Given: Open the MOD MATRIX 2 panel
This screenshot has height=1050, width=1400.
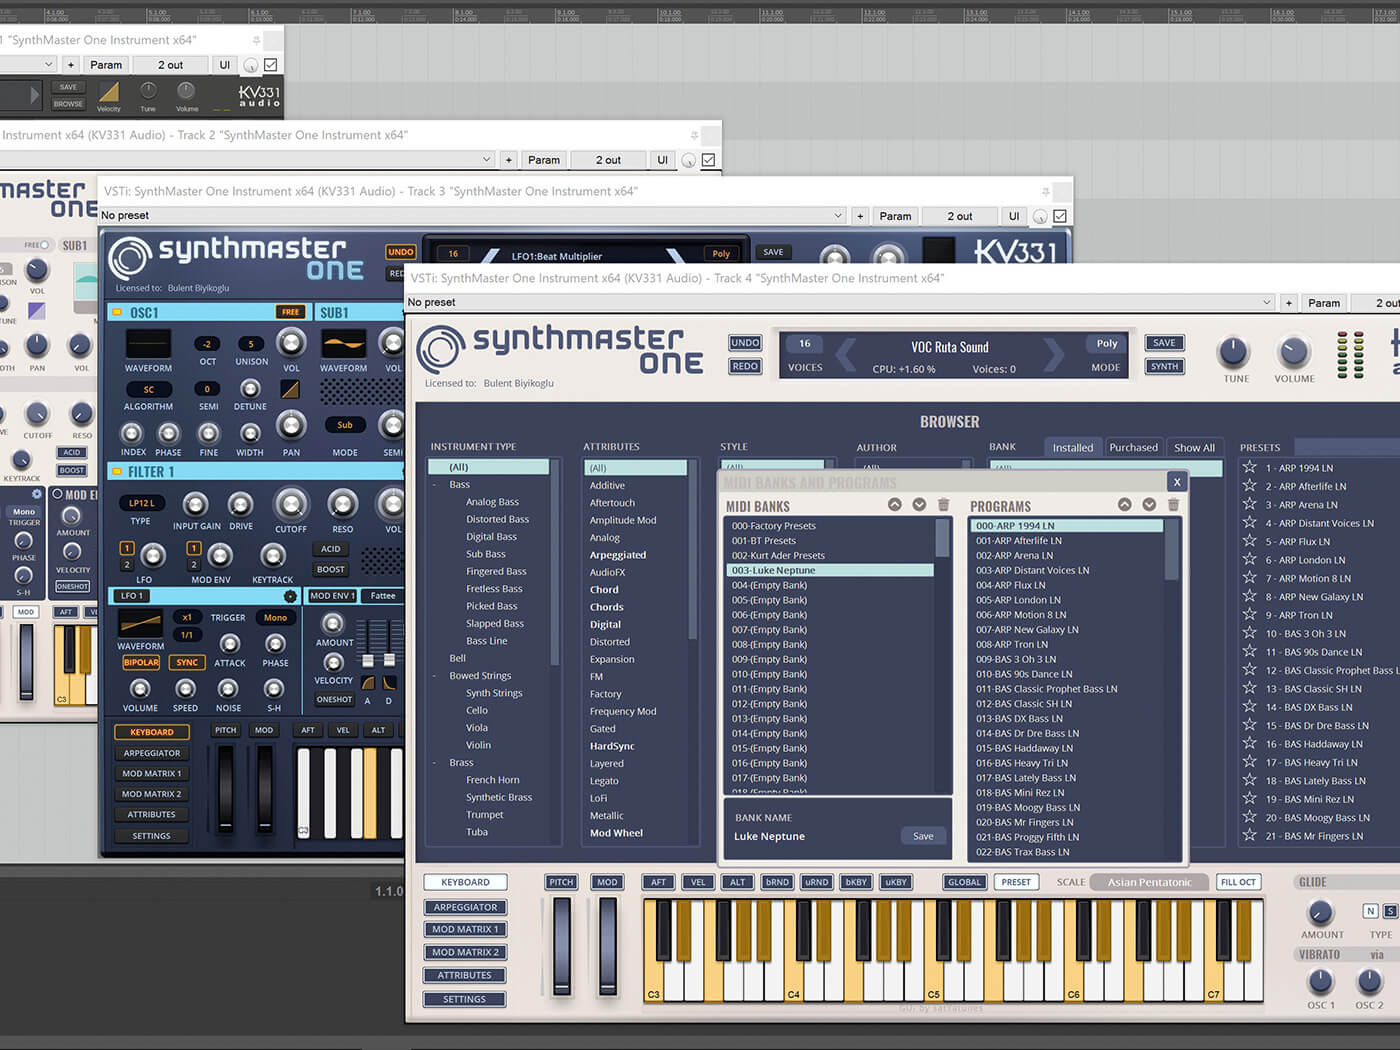Looking at the screenshot, I should 465,952.
